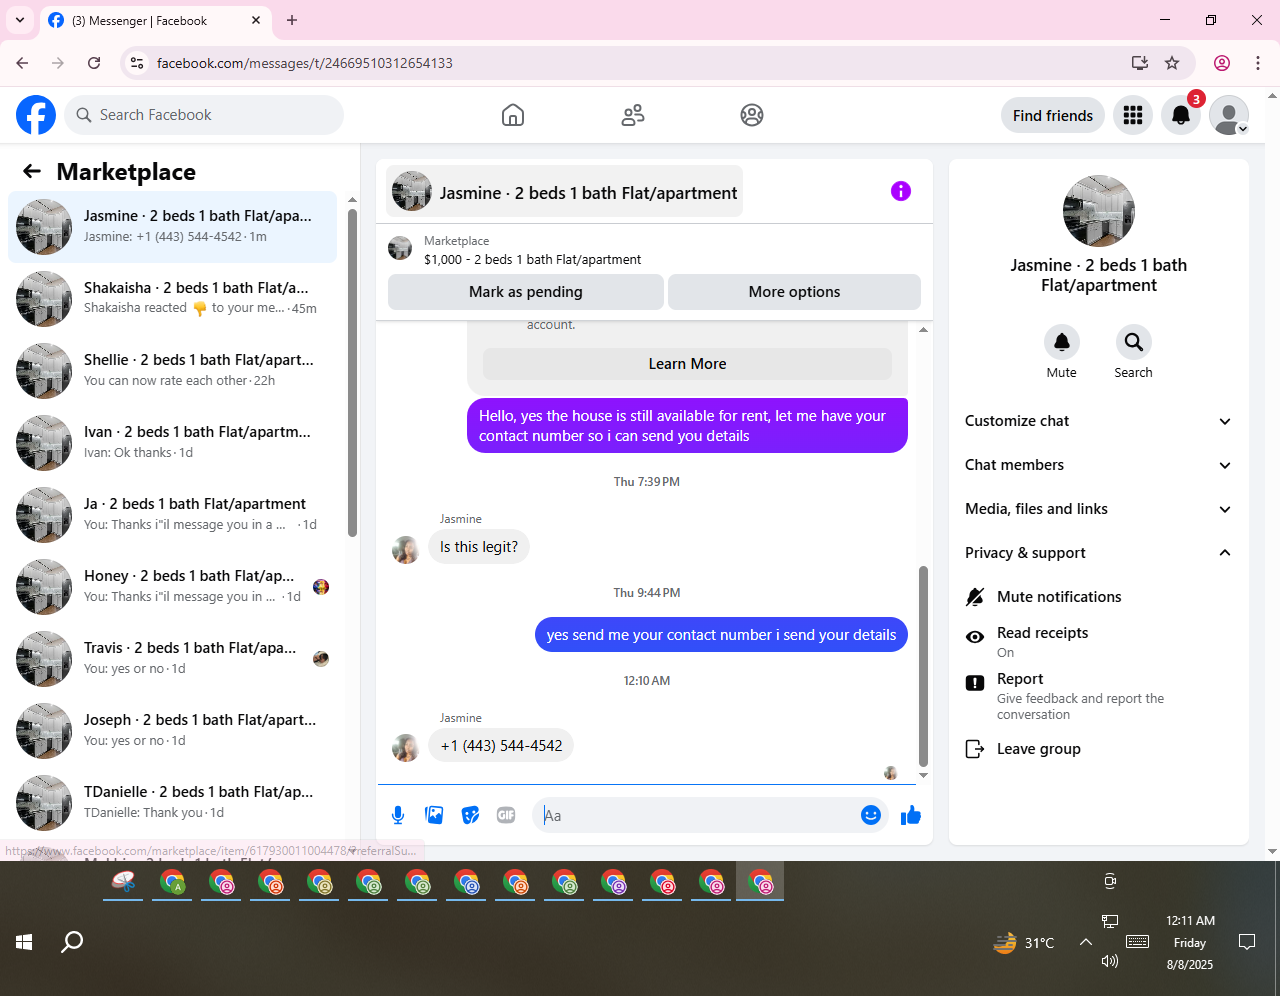Choose a GIF

506,815
